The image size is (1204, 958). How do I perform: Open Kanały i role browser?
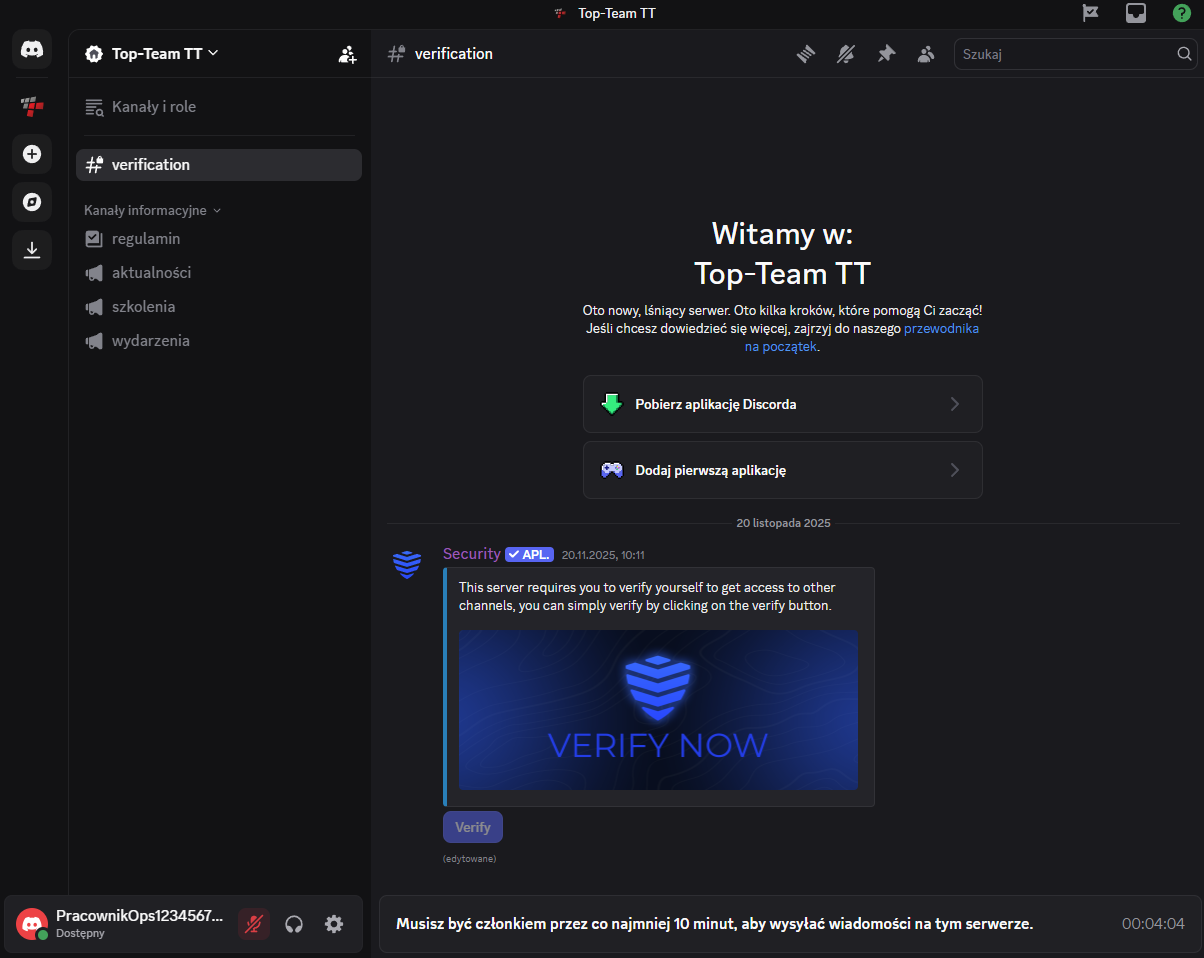pyautogui.click(x=219, y=107)
